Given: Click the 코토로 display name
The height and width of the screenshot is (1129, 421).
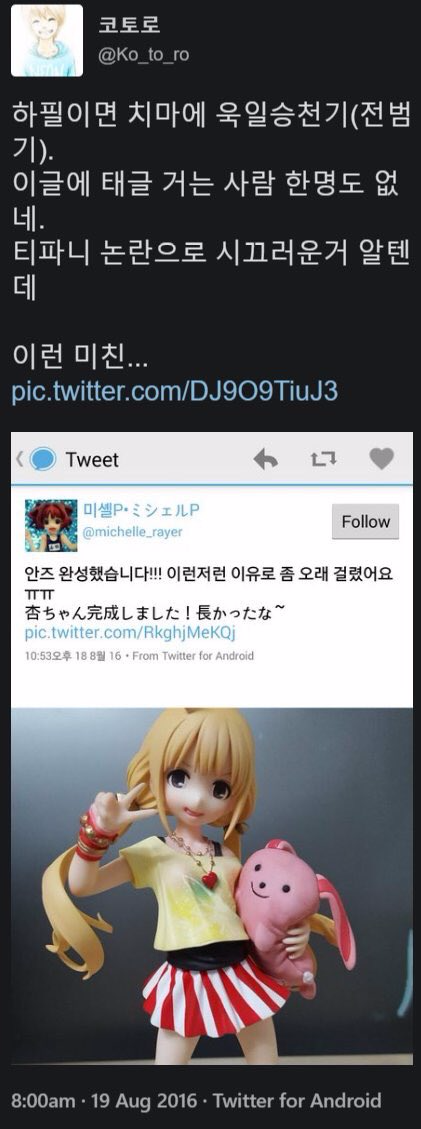Looking at the screenshot, I should click(x=129, y=23).
